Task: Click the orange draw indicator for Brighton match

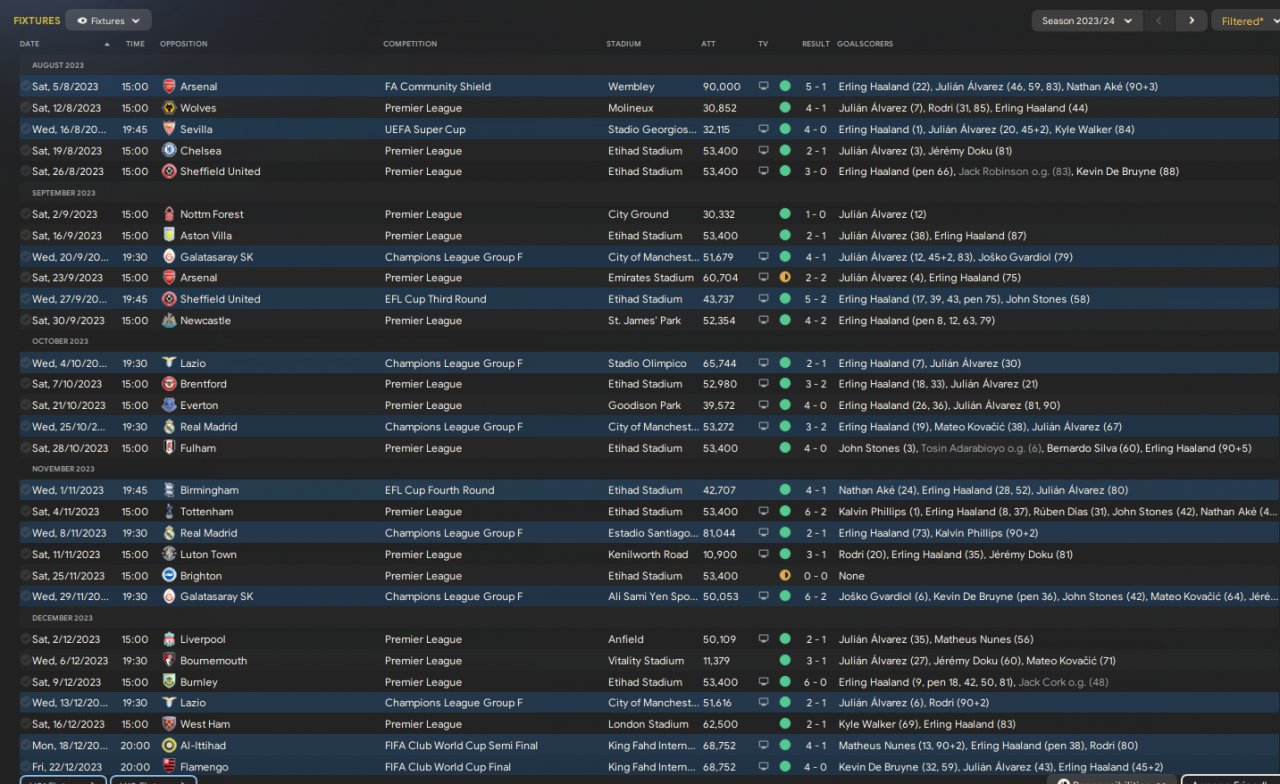Action: point(785,576)
